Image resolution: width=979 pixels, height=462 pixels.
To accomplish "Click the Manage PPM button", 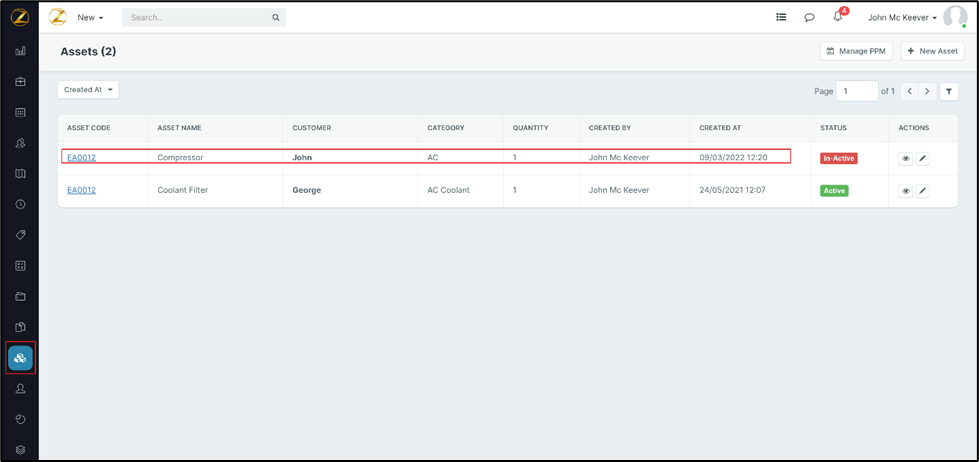I will click(857, 51).
